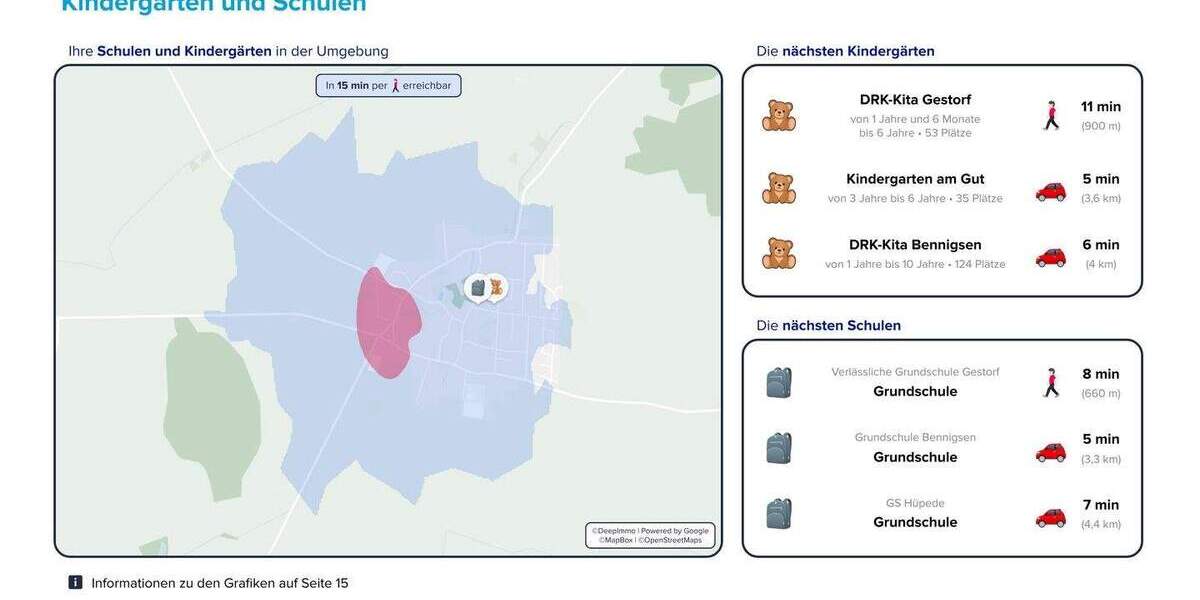
Task: Click the 'Die nächsten Kindergärten' heading
Action: [x=845, y=51]
